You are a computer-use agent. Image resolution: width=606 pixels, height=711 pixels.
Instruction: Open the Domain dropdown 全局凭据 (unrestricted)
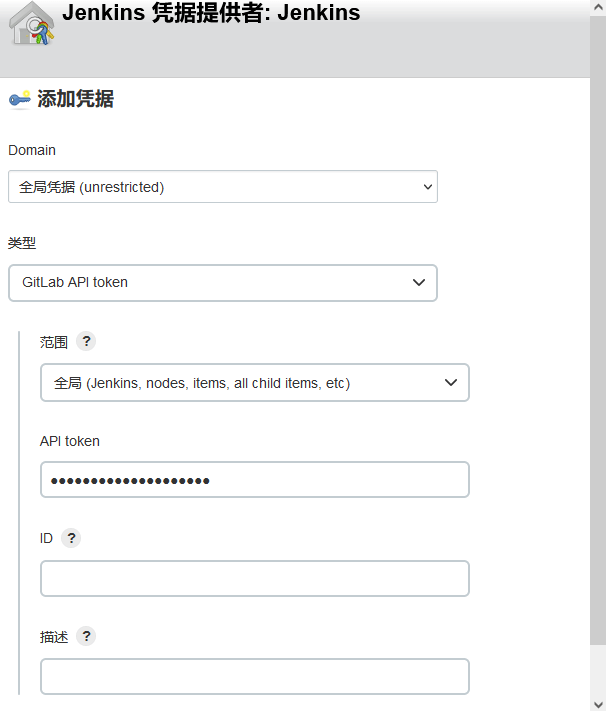(223, 186)
